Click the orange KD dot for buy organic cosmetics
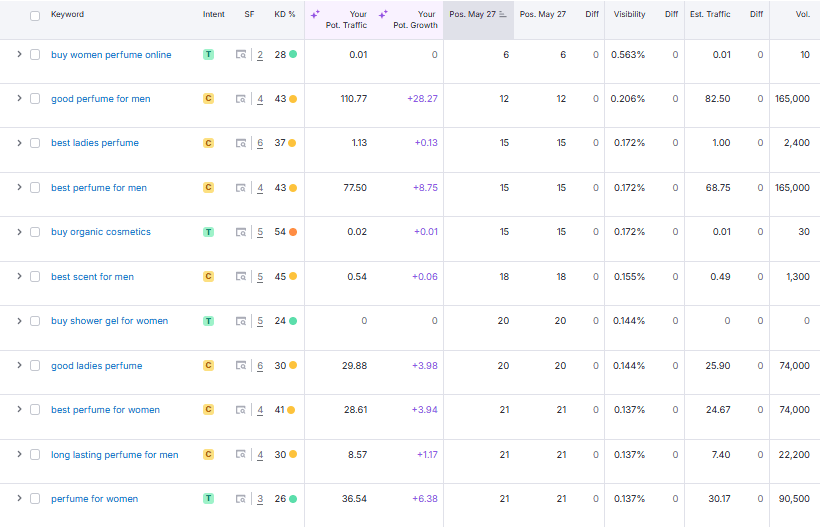 coord(293,232)
